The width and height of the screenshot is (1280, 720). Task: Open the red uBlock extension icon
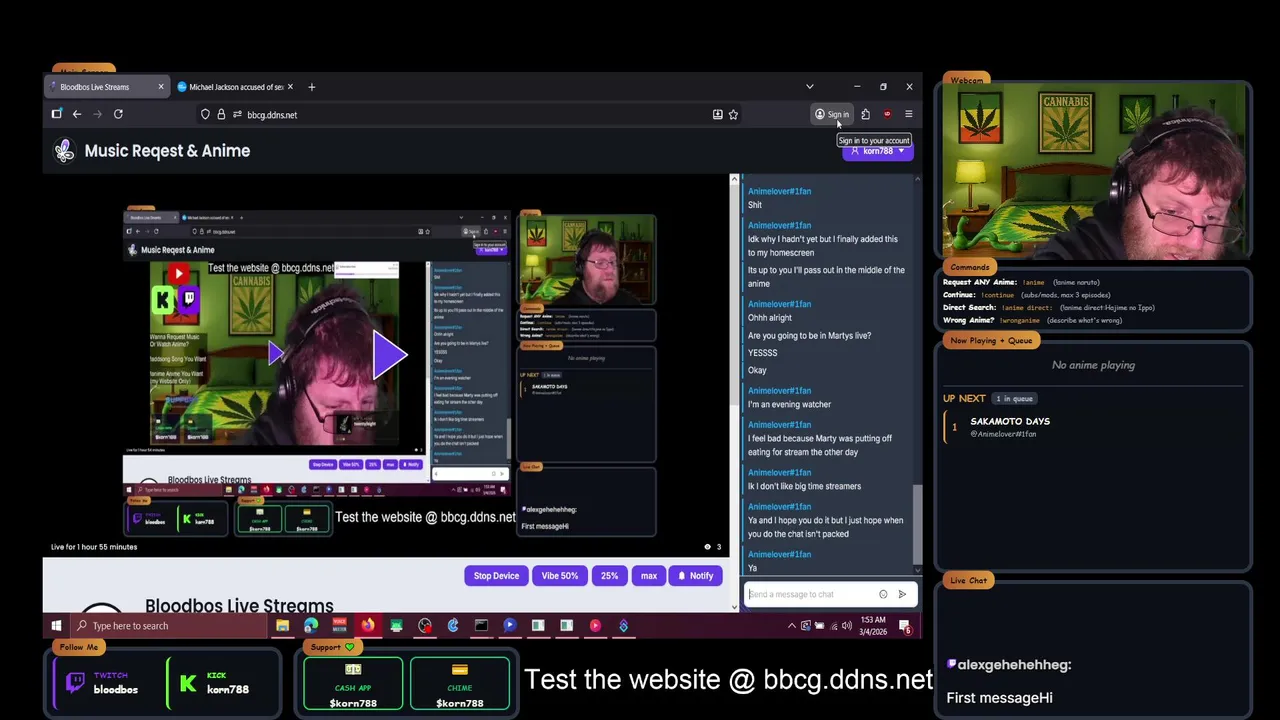pyautogui.click(x=887, y=114)
